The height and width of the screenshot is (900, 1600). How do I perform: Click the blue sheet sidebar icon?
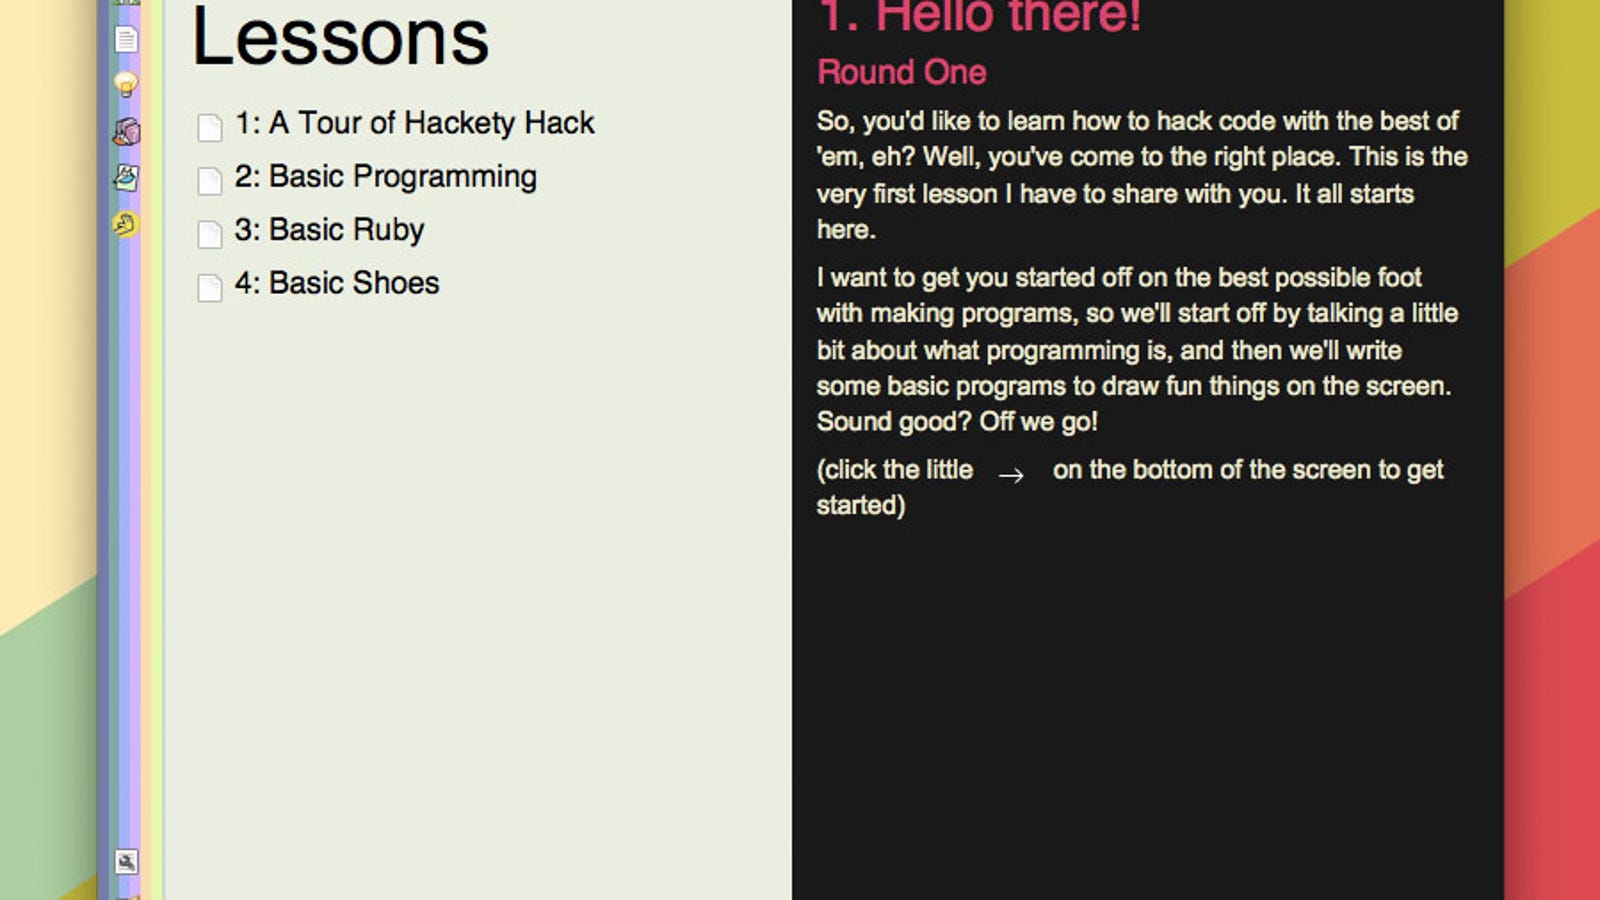(x=126, y=178)
